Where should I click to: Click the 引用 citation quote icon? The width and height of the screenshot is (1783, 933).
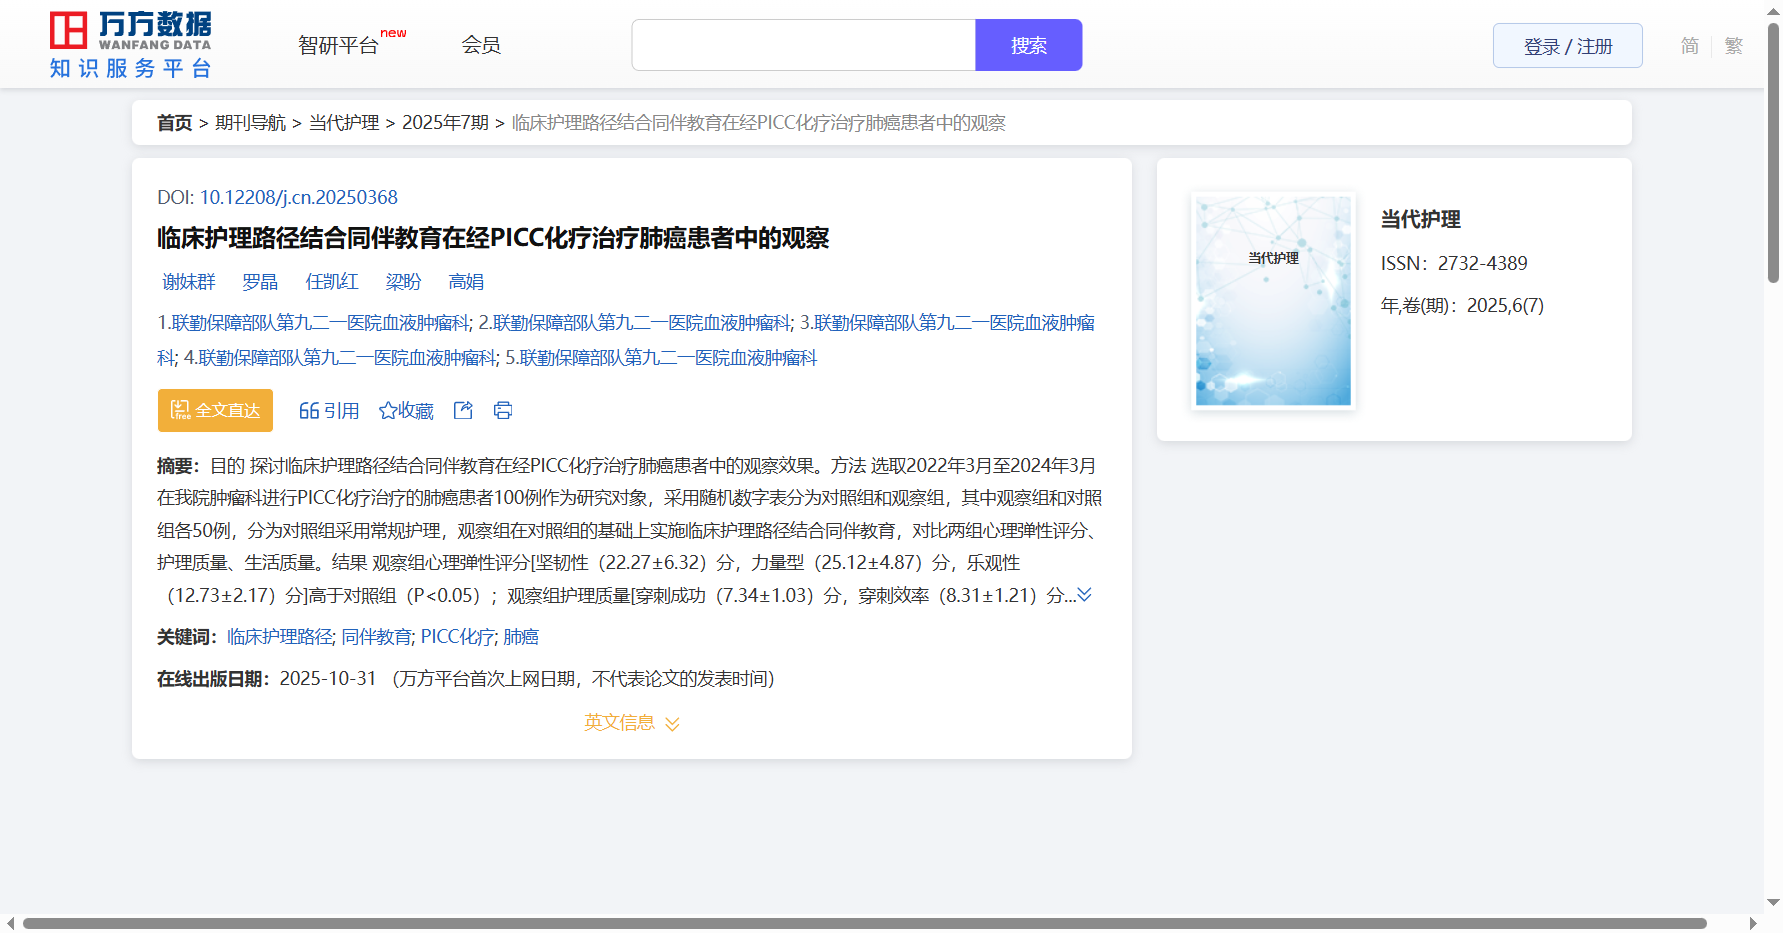pos(309,411)
